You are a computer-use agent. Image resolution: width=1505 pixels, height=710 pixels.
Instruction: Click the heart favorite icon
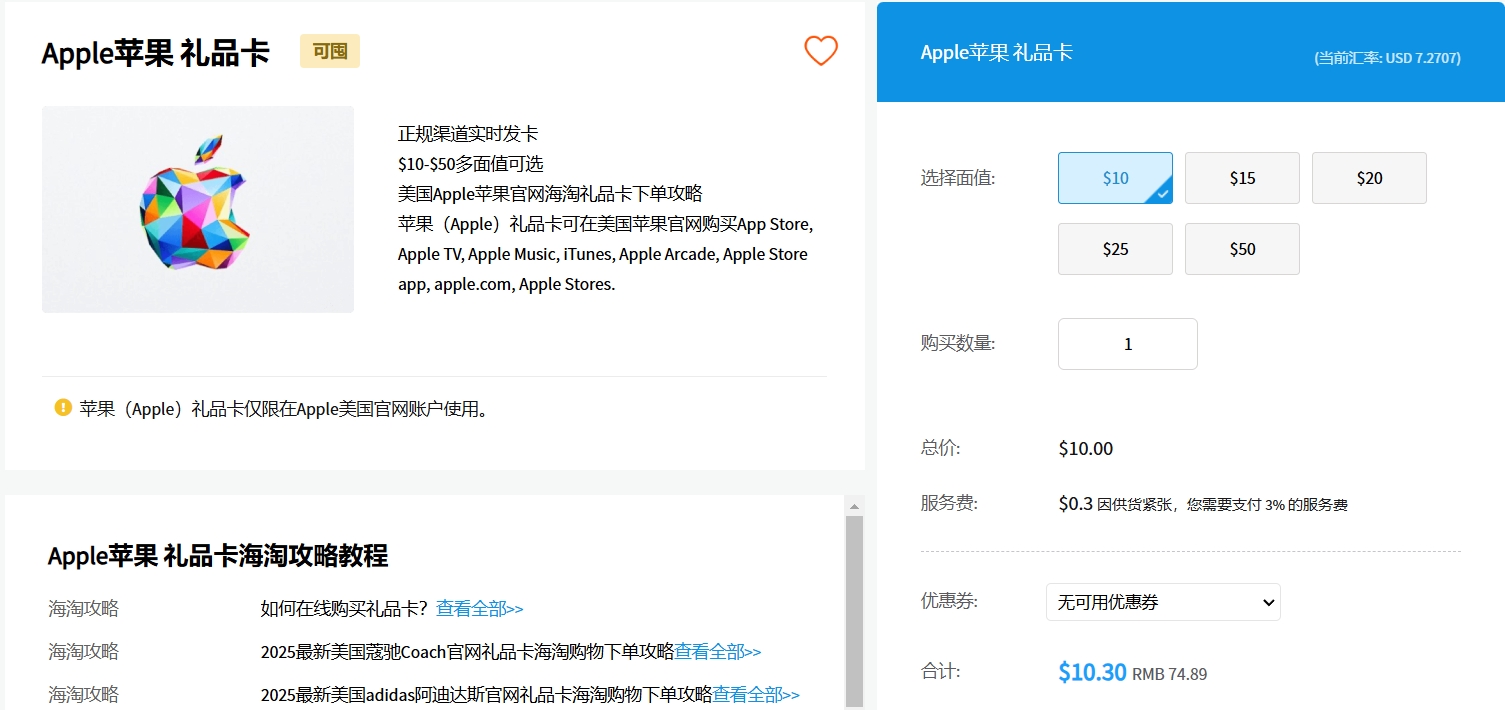pyautogui.click(x=821, y=51)
